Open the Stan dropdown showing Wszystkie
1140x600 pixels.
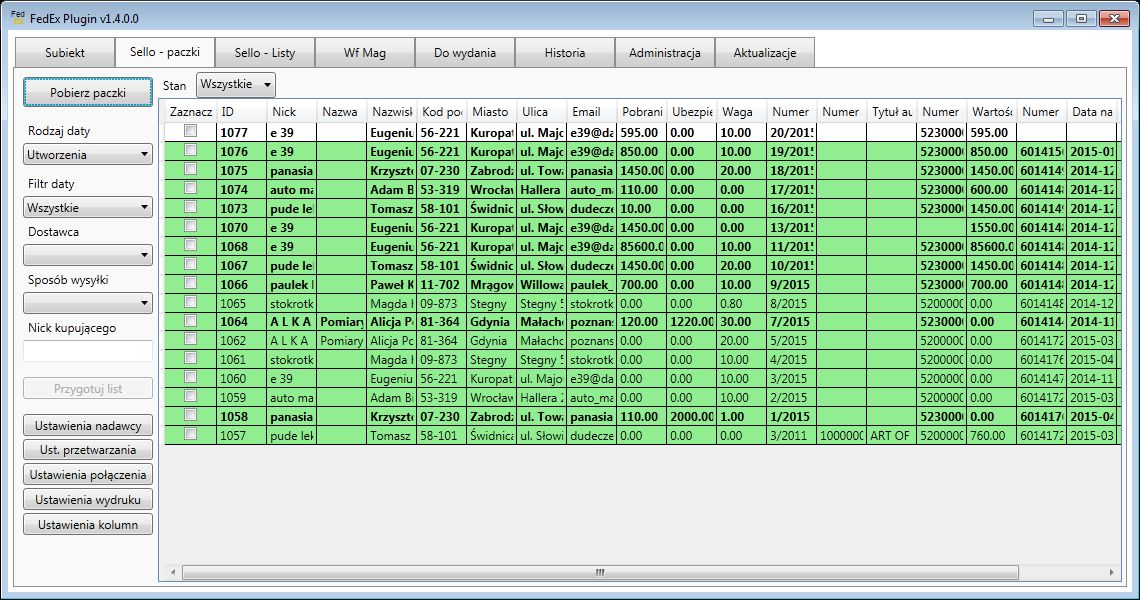pyautogui.click(x=236, y=84)
